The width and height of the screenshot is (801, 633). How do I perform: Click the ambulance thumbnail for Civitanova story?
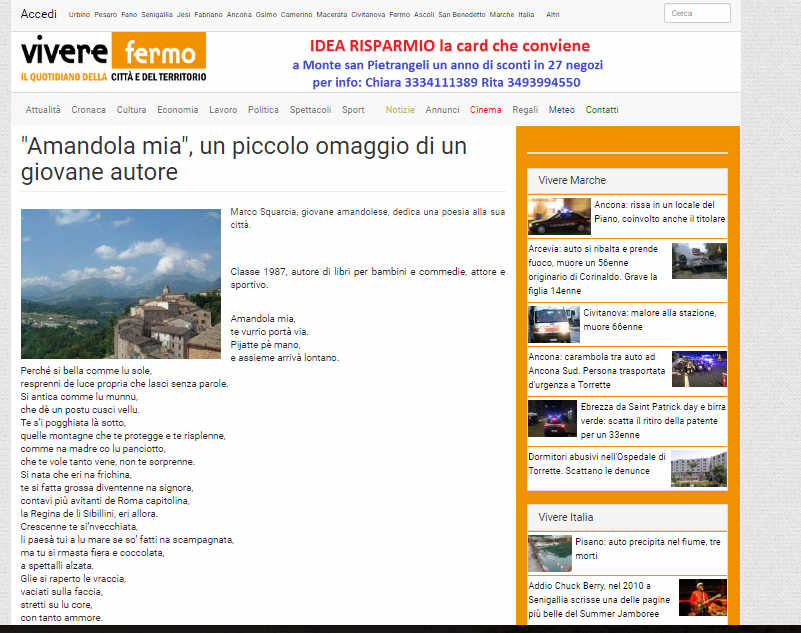[553, 324]
